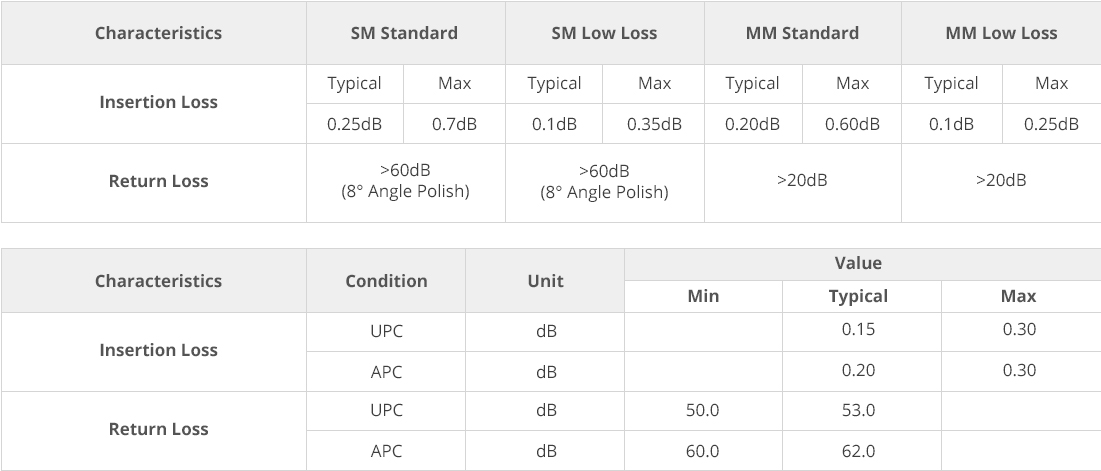Select the 50.0 minimum UPC return loss
The image size is (1101, 471).
703,411
